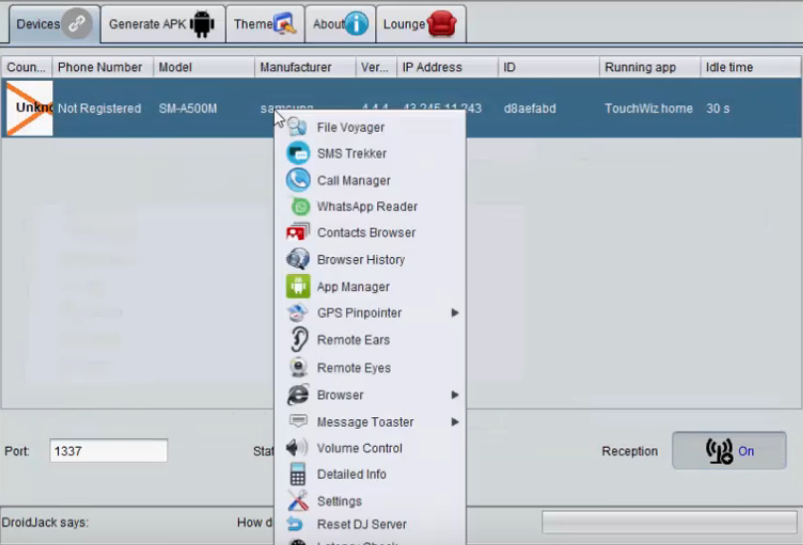Click the progress bar at bottom right
Screen dimensions: 803x545
click(670, 522)
